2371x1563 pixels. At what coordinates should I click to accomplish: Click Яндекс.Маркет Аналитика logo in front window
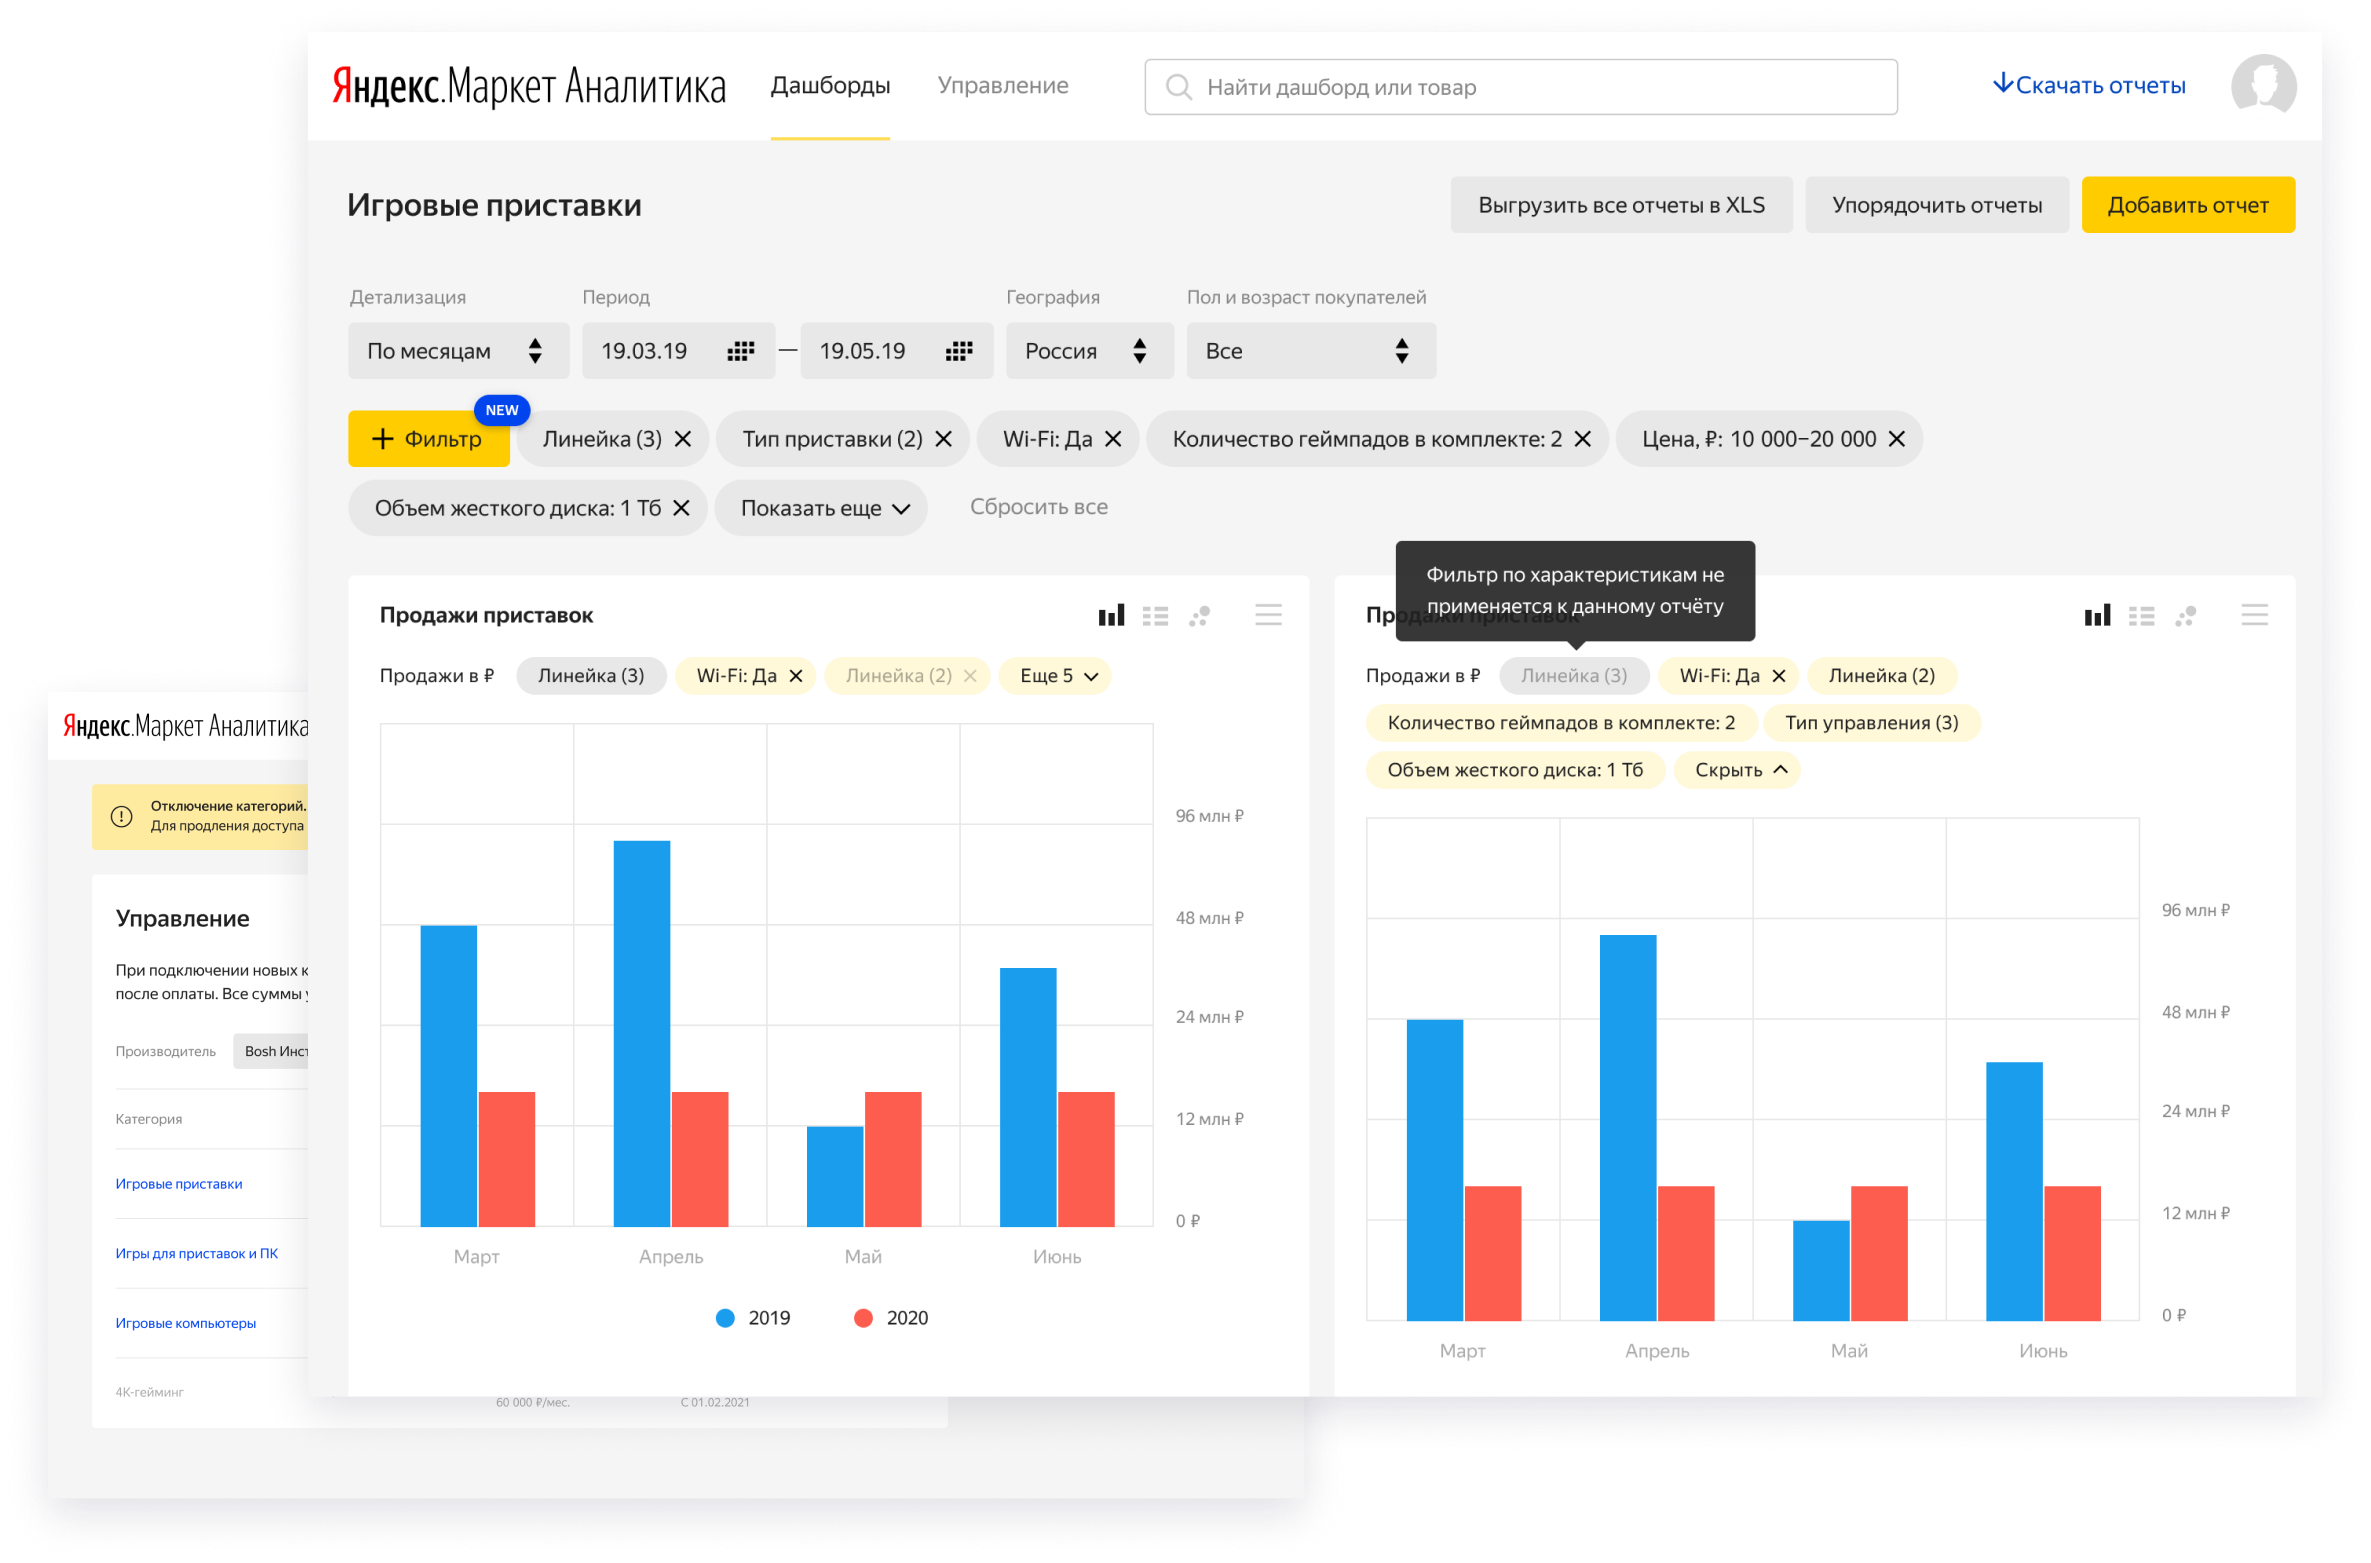click(x=529, y=86)
